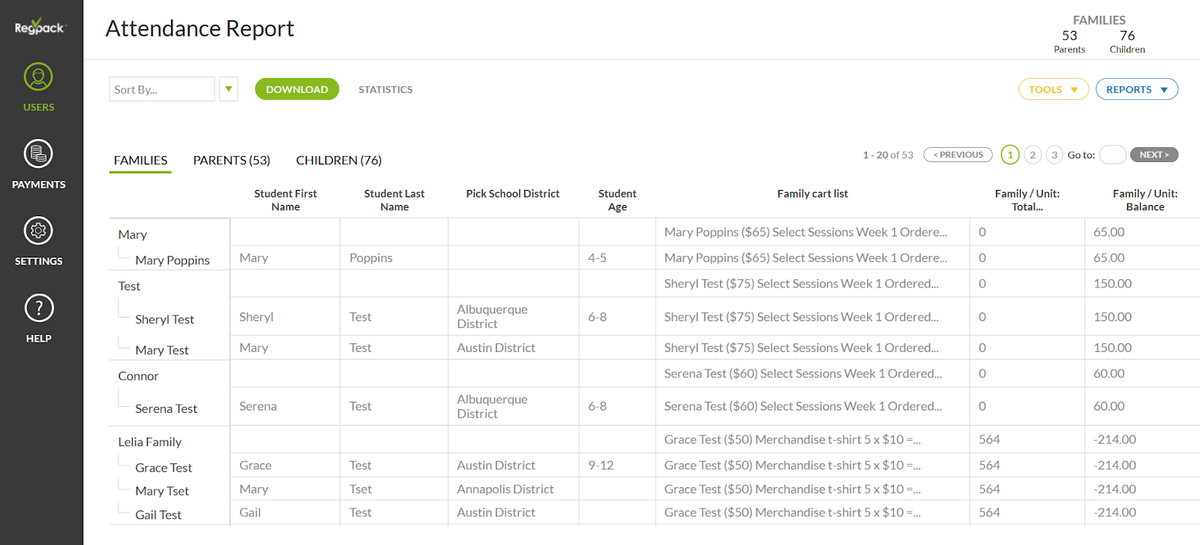Switch to the Parents (53) tab

click(x=231, y=160)
